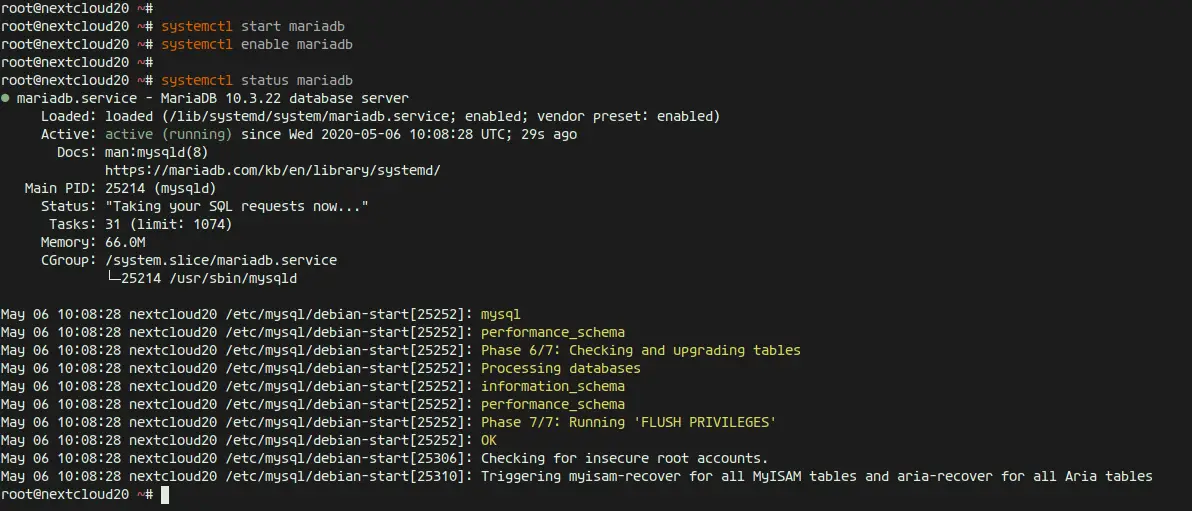Click 'Checking for insecure root accounts.' log line
The width and height of the screenshot is (1192, 511).
(x=625, y=459)
